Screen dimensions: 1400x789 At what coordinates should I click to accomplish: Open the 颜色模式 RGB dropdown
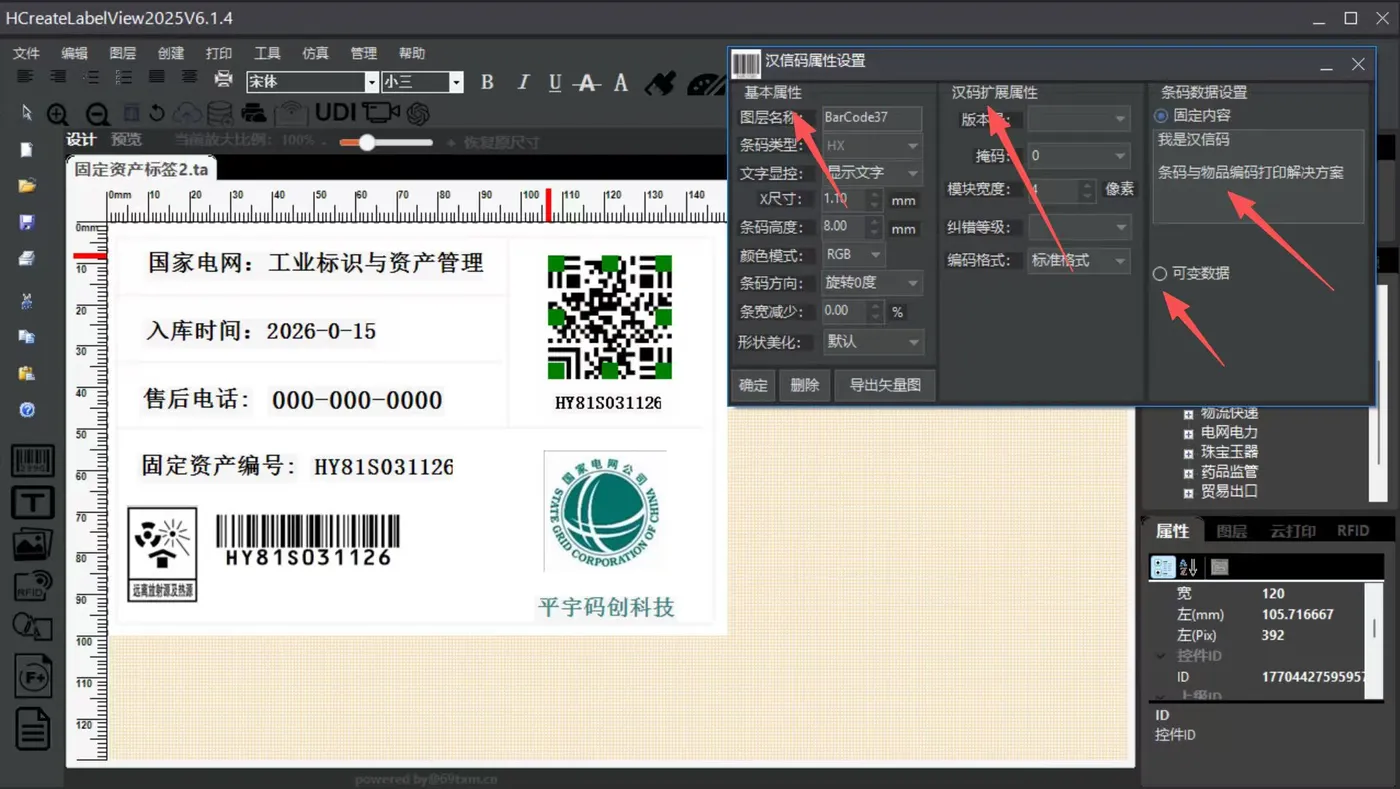coord(853,255)
